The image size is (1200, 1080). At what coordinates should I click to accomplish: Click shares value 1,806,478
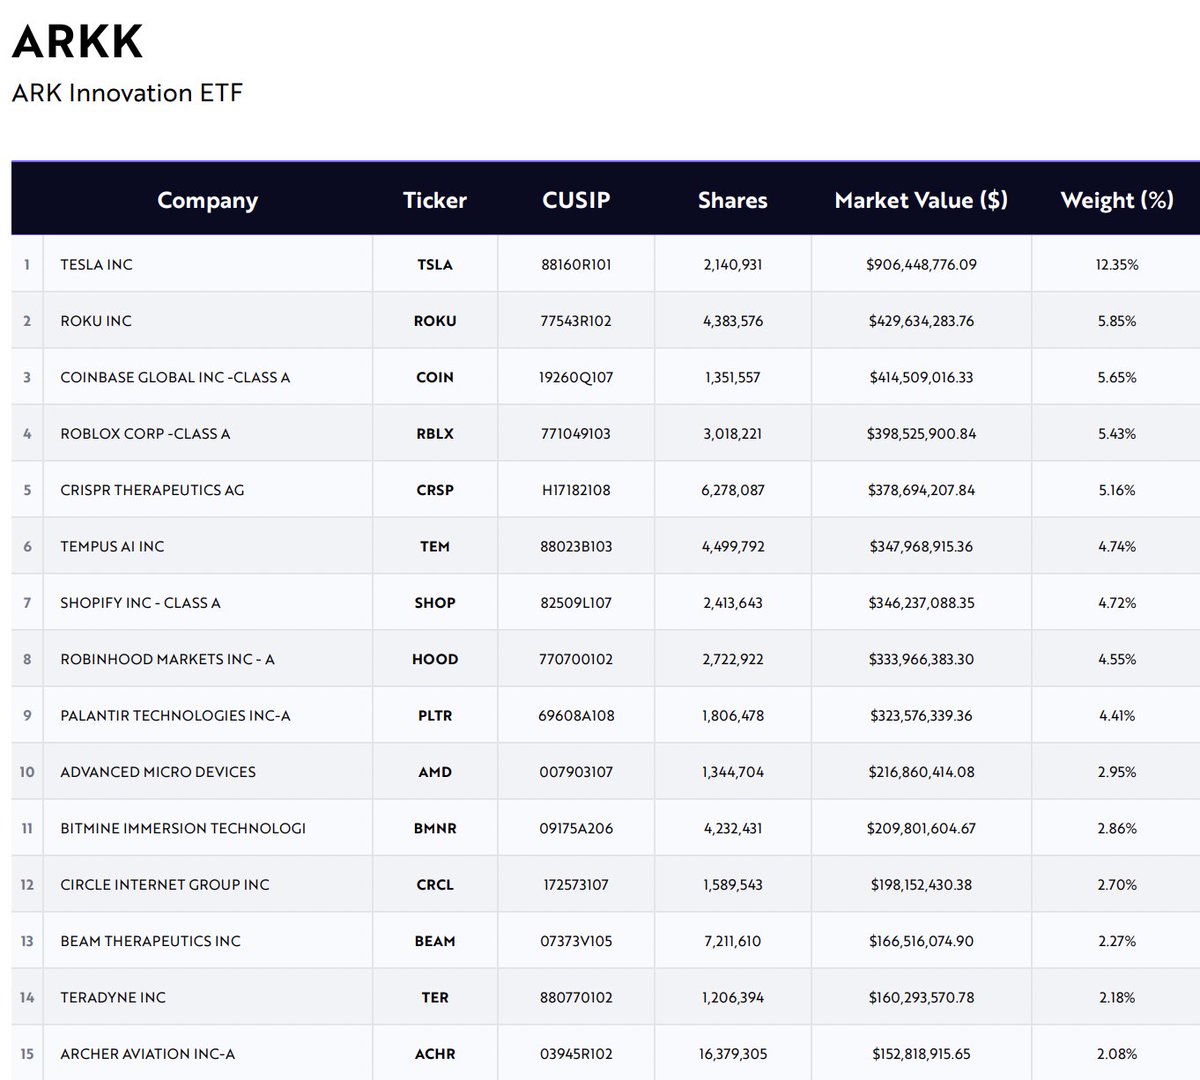pyautogui.click(x=733, y=715)
